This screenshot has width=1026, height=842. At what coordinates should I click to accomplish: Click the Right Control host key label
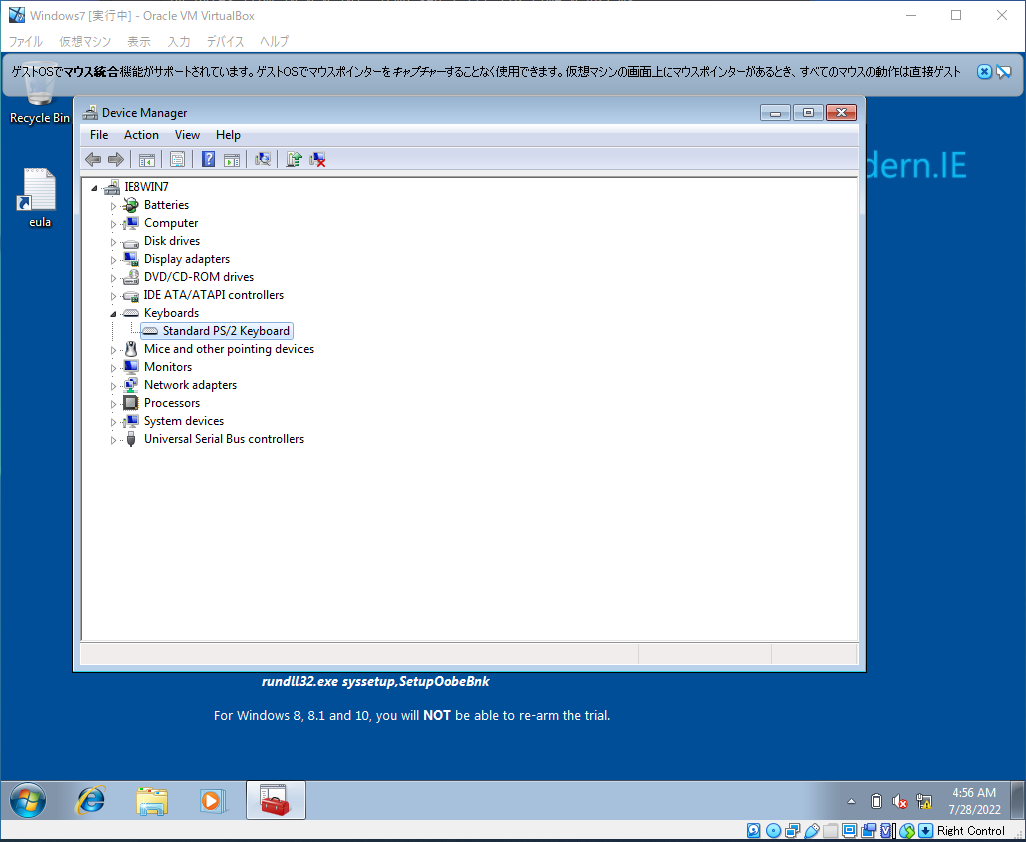(970, 831)
